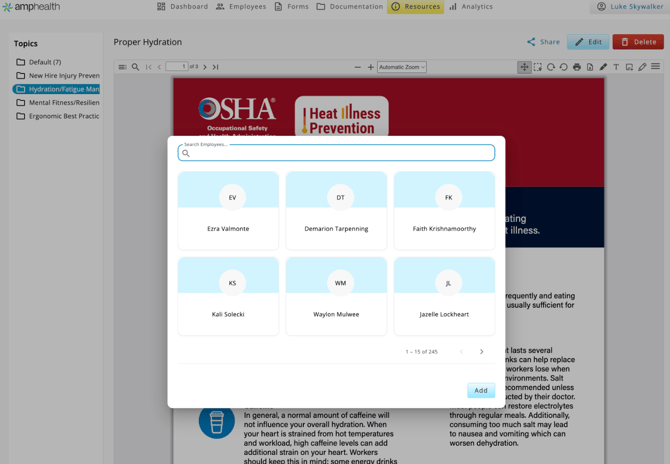Open the Ergonomic Best Practices topic
The height and width of the screenshot is (464, 670).
point(56,116)
